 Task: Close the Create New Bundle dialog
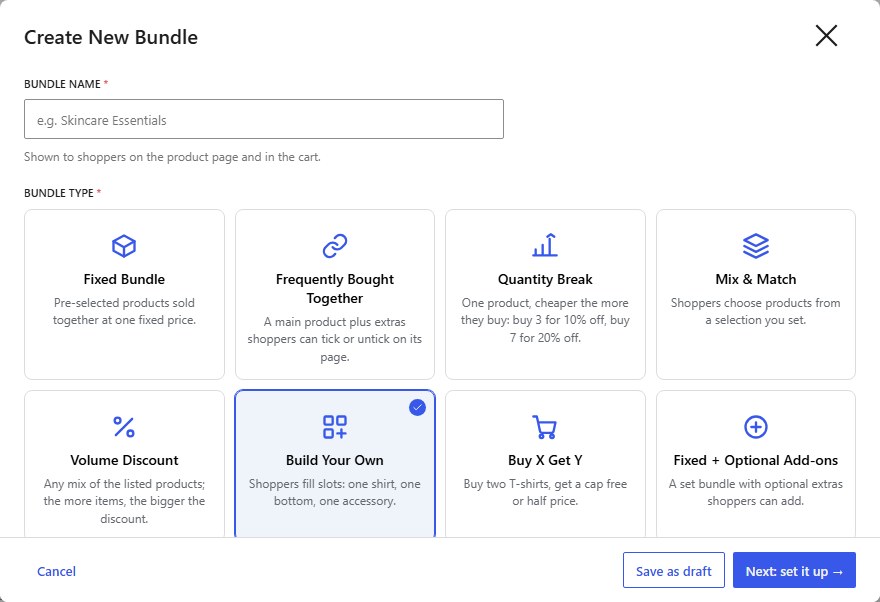826,36
